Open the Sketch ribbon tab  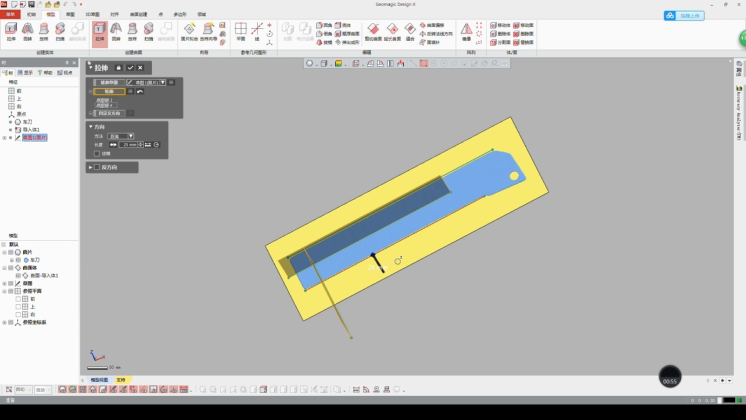point(70,15)
